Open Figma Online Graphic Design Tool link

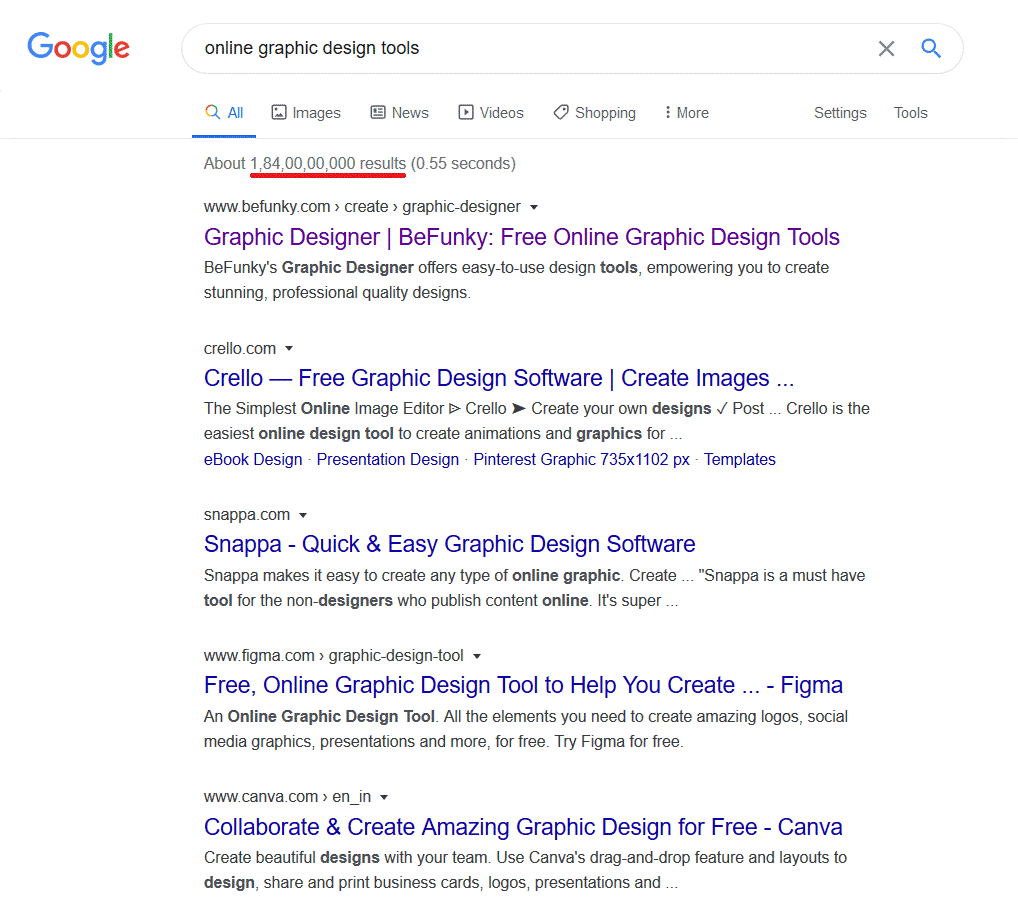click(x=523, y=686)
